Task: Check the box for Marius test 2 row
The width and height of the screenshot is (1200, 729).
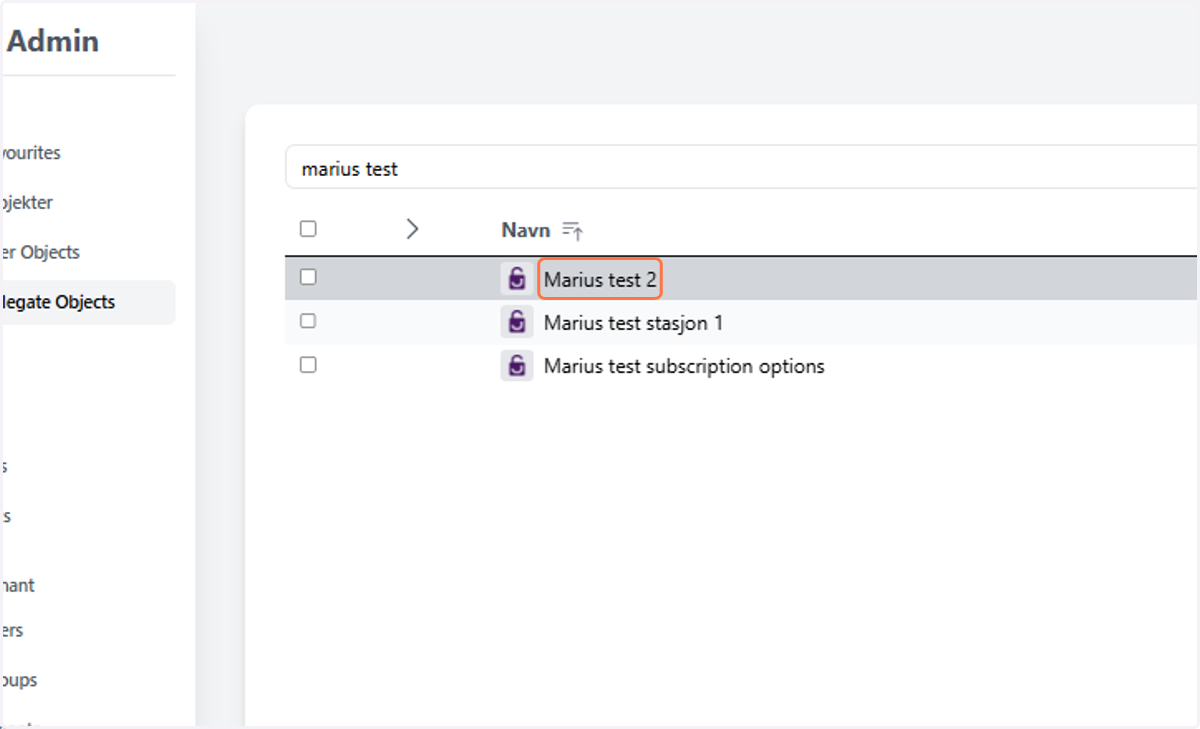Action: [308, 277]
